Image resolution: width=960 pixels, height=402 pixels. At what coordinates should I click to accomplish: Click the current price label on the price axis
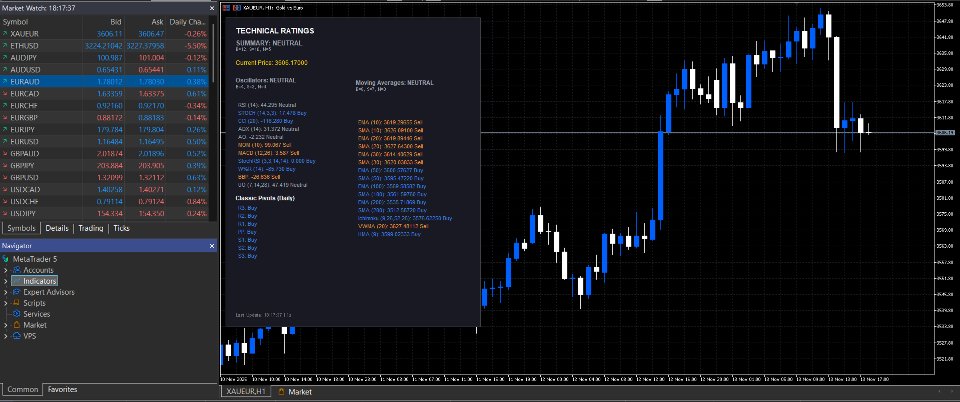[945, 132]
